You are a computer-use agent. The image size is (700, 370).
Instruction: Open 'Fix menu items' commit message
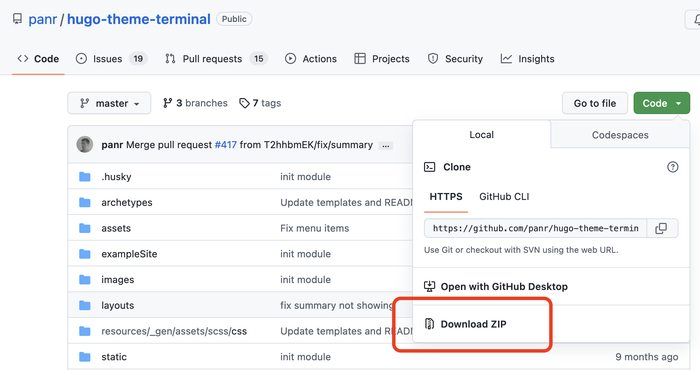point(315,229)
